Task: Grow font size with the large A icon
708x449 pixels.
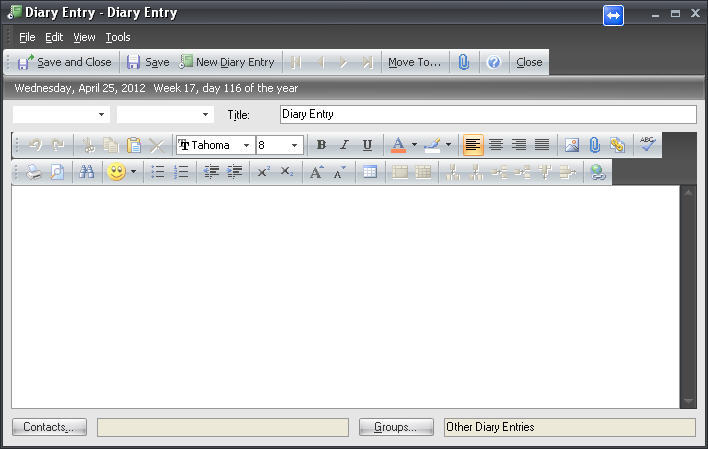Action: coord(317,172)
